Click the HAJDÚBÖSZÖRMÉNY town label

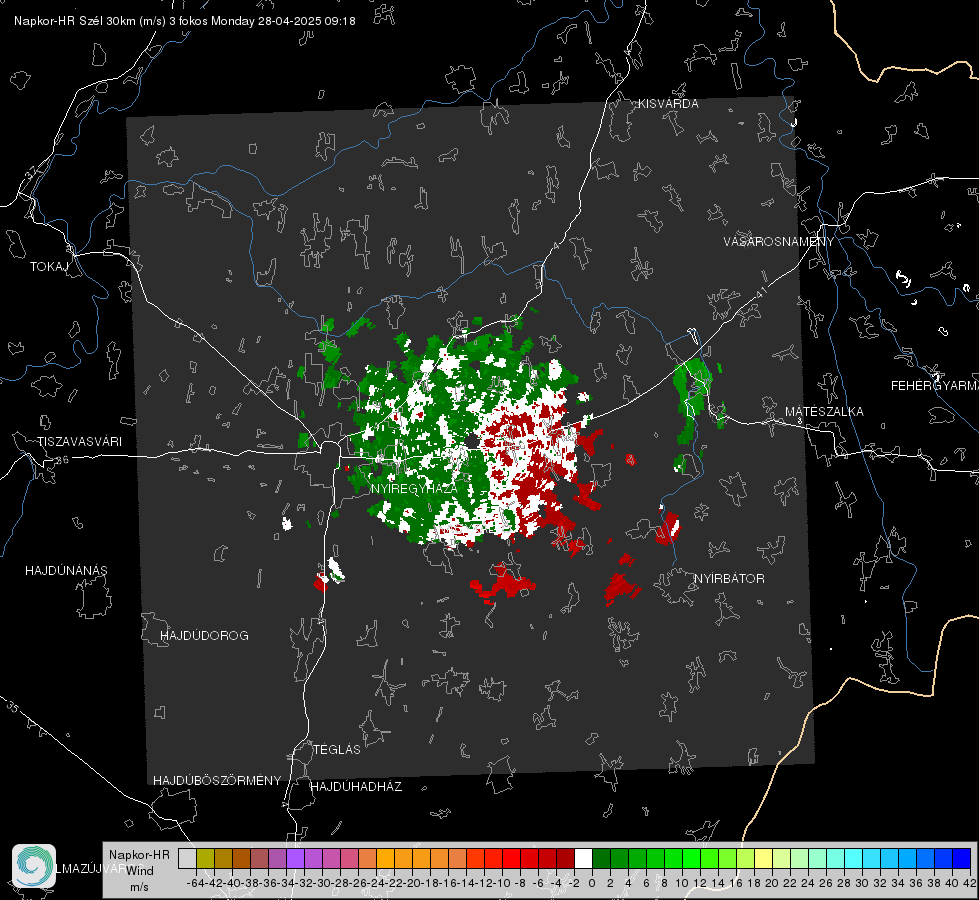pos(217,780)
